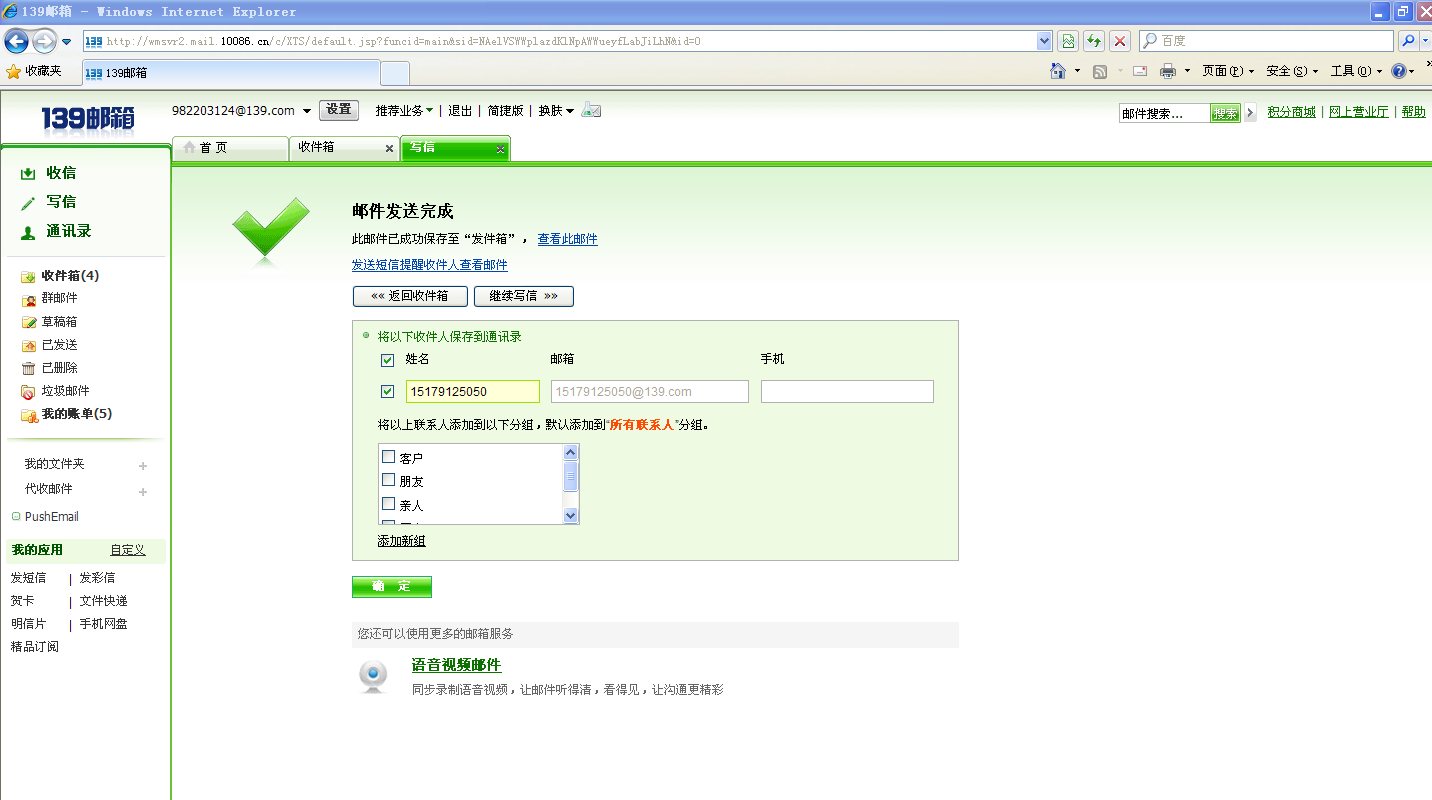Click the 继续写信 button
The height and width of the screenshot is (800, 1432).
(524, 296)
